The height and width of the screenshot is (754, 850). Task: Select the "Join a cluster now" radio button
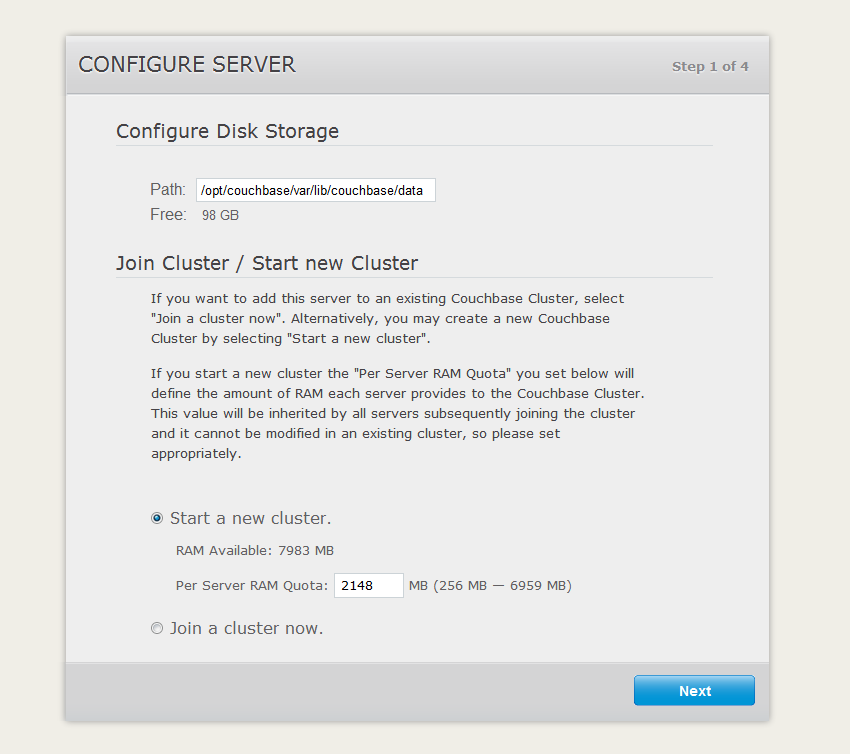[x=157, y=628]
